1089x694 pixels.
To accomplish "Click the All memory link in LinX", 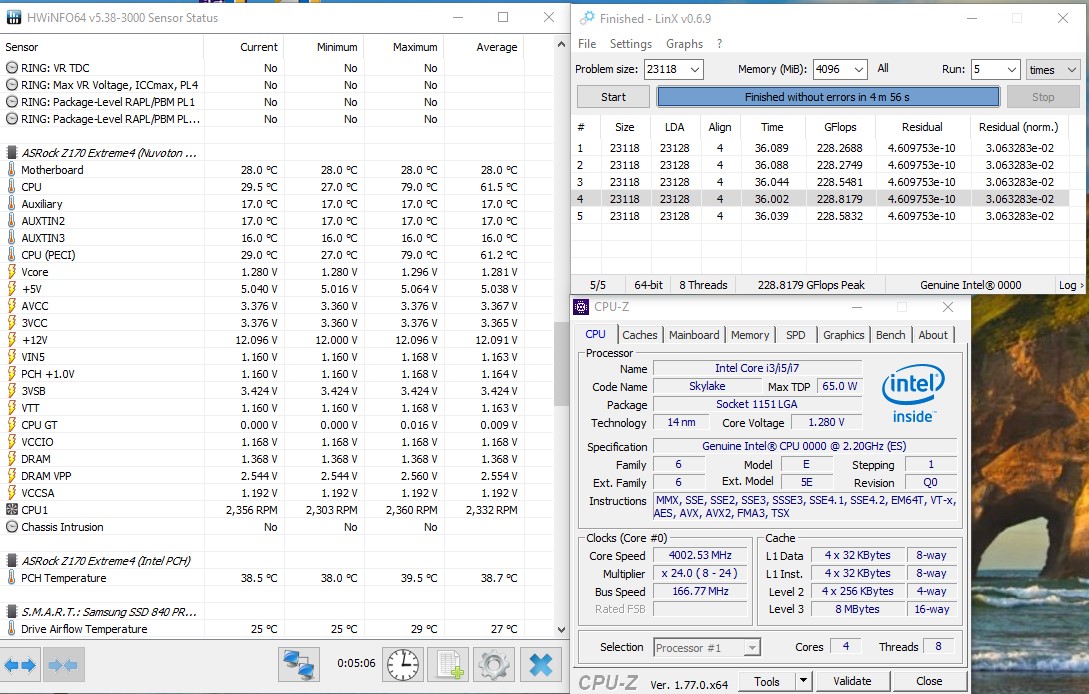I will (883, 68).
